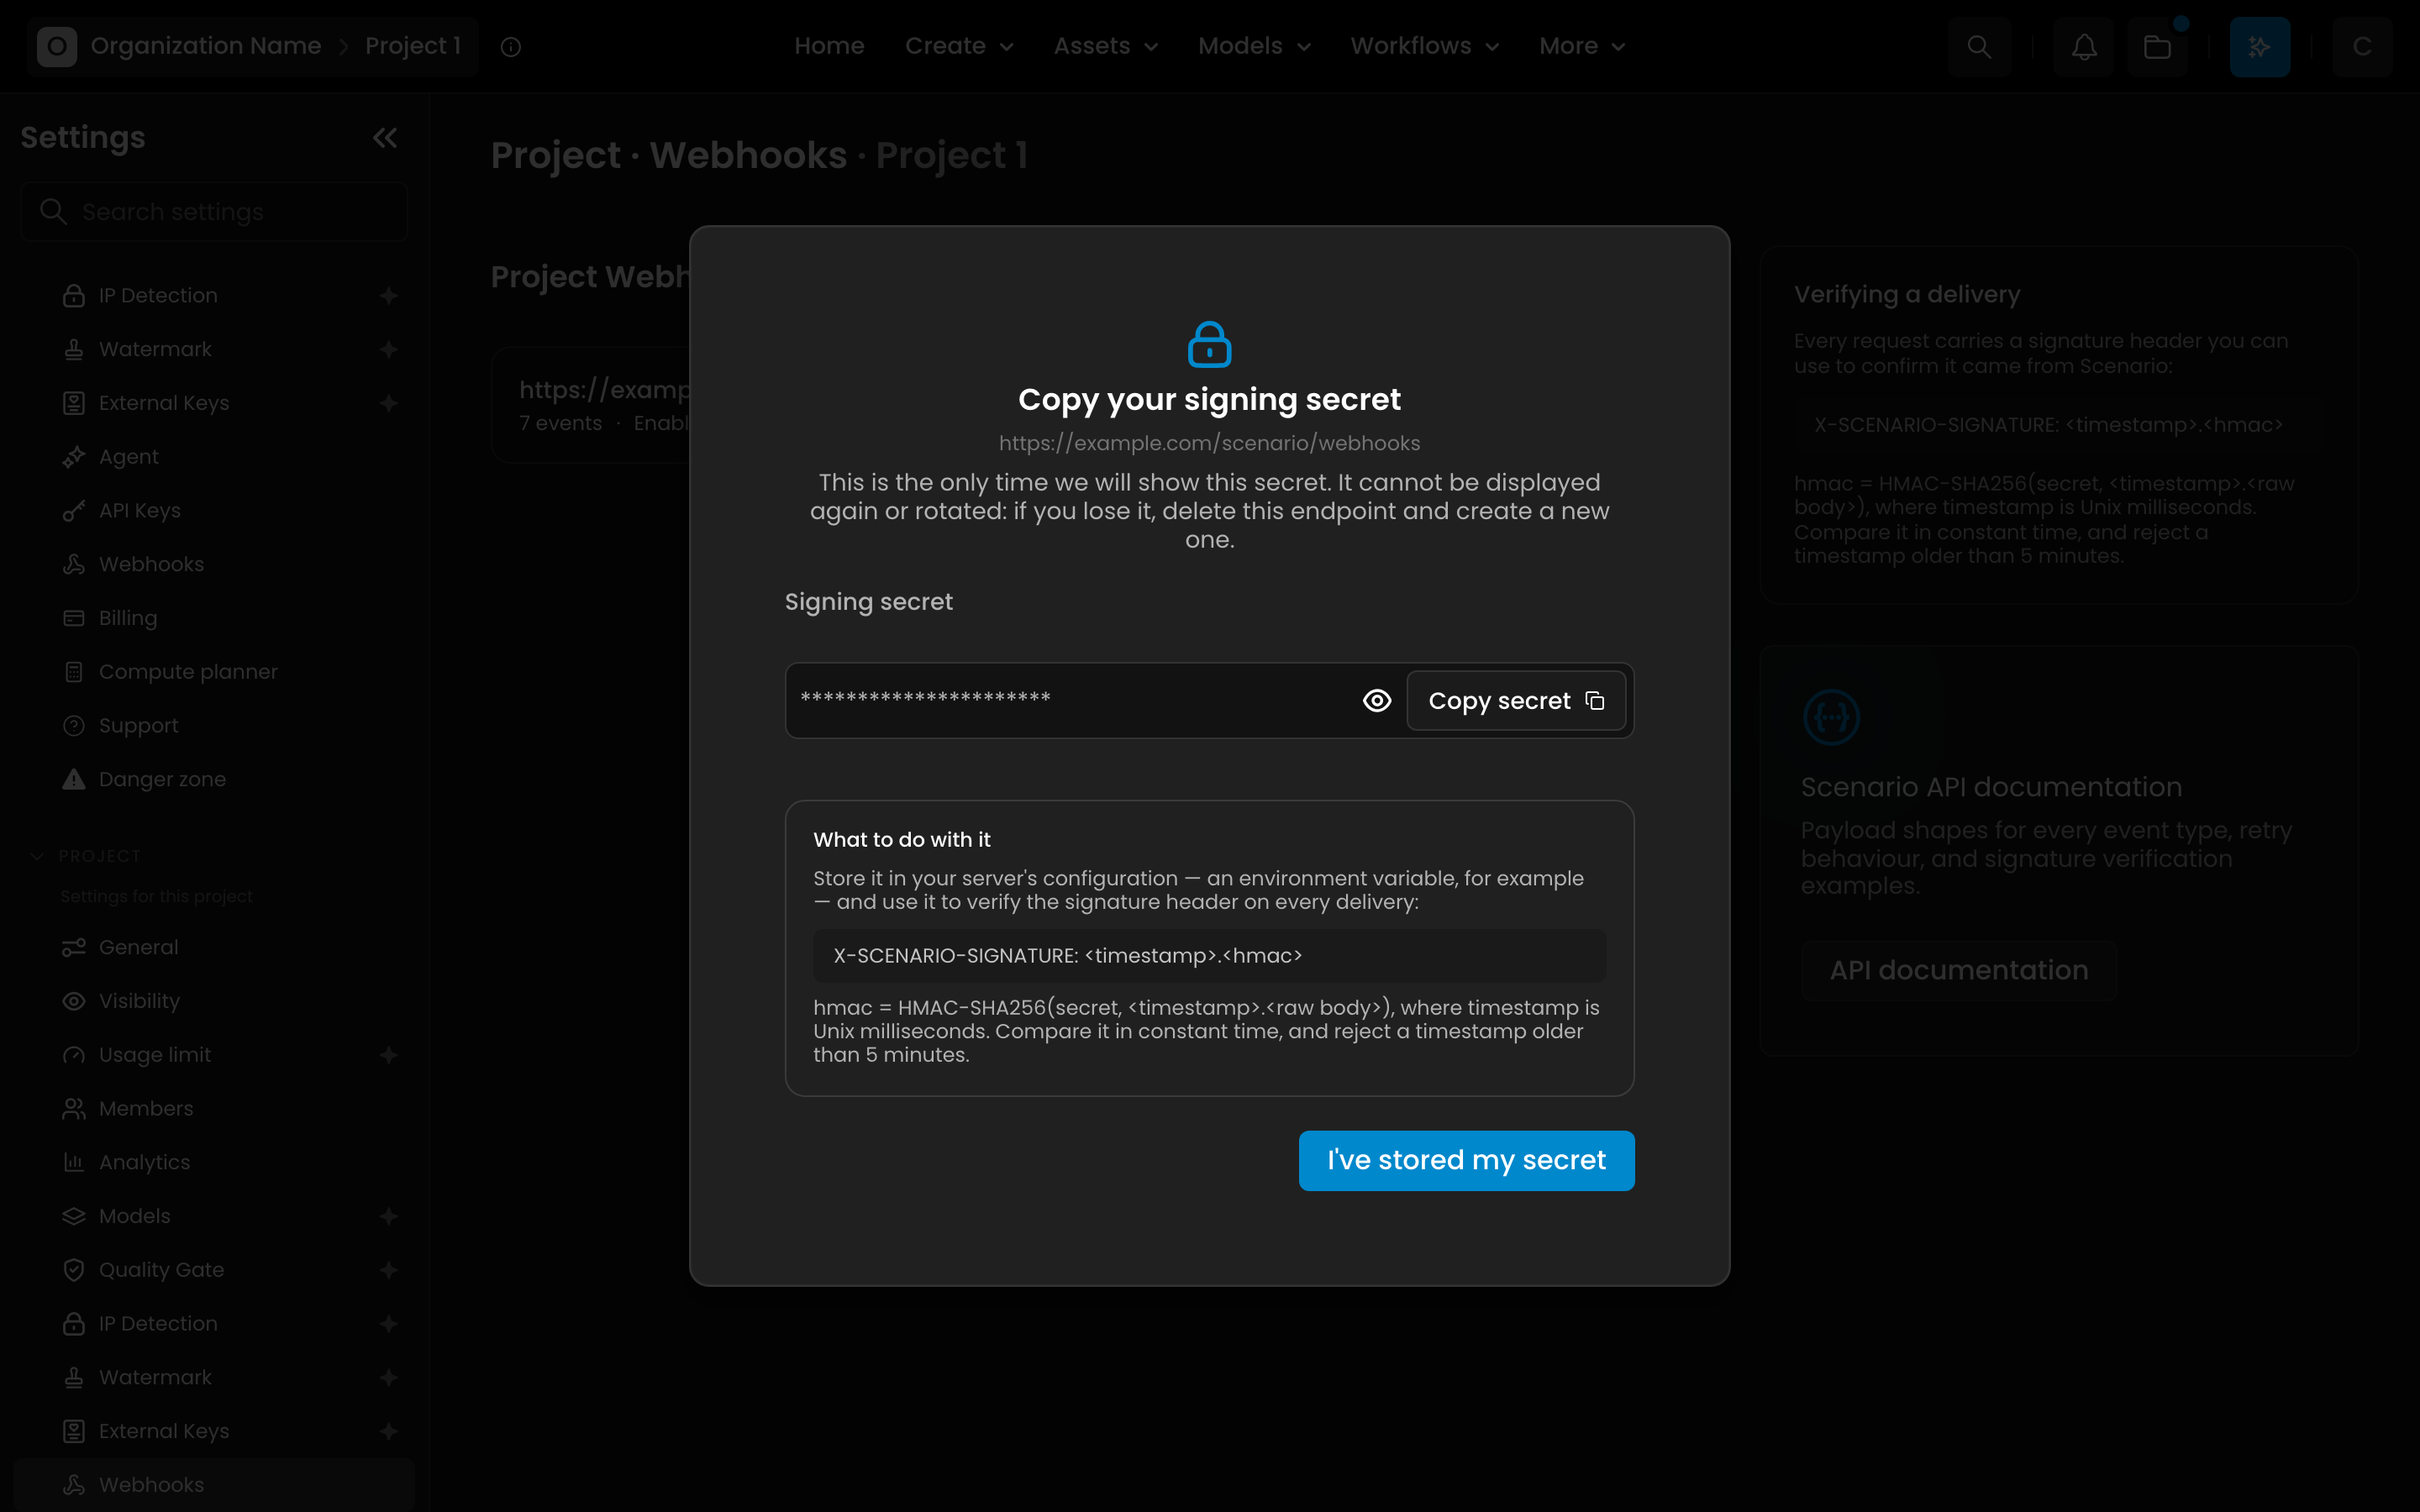The height and width of the screenshot is (1512, 2420).
Task: Open the Organization Name breadcrumb
Action: pyautogui.click(x=206, y=46)
